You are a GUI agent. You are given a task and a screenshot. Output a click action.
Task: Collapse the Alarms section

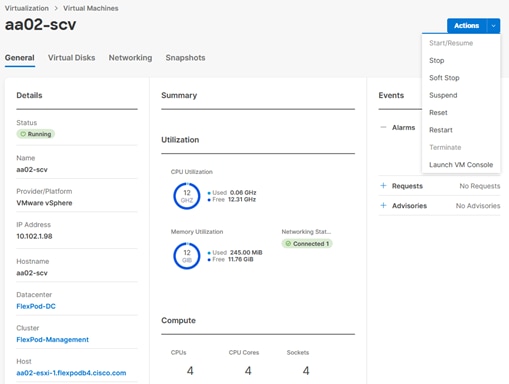(x=383, y=127)
